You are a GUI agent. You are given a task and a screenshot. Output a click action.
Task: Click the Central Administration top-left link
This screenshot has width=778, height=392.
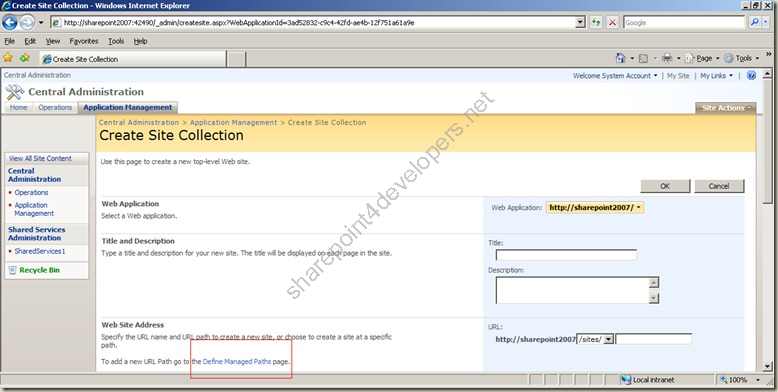coord(37,75)
